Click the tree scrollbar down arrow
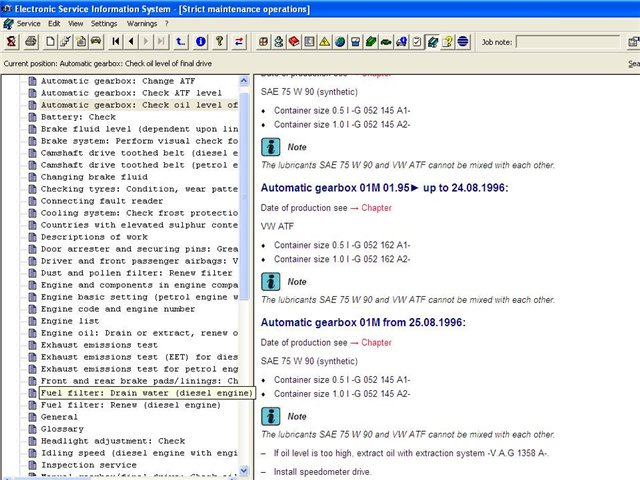 pos(244,470)
